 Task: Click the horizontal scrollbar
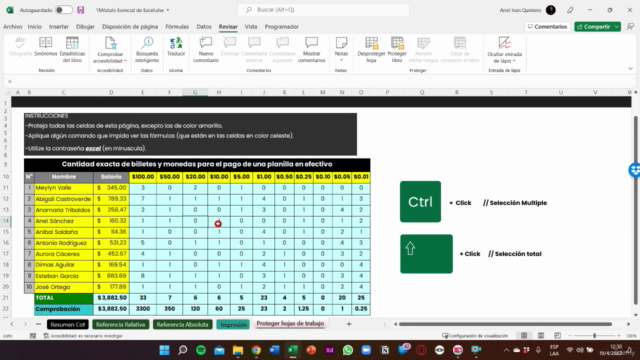(505, 324)
